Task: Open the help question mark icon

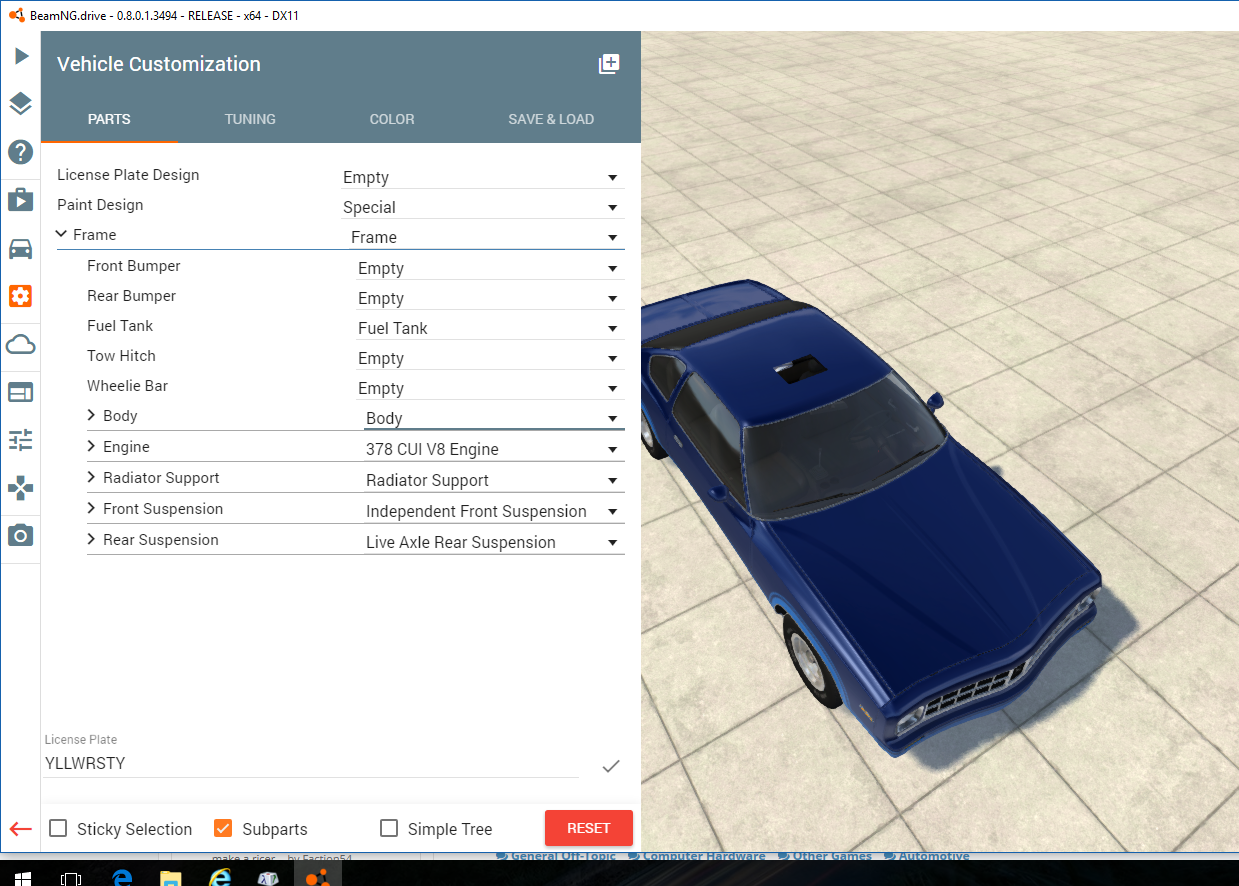Action: 21,152
